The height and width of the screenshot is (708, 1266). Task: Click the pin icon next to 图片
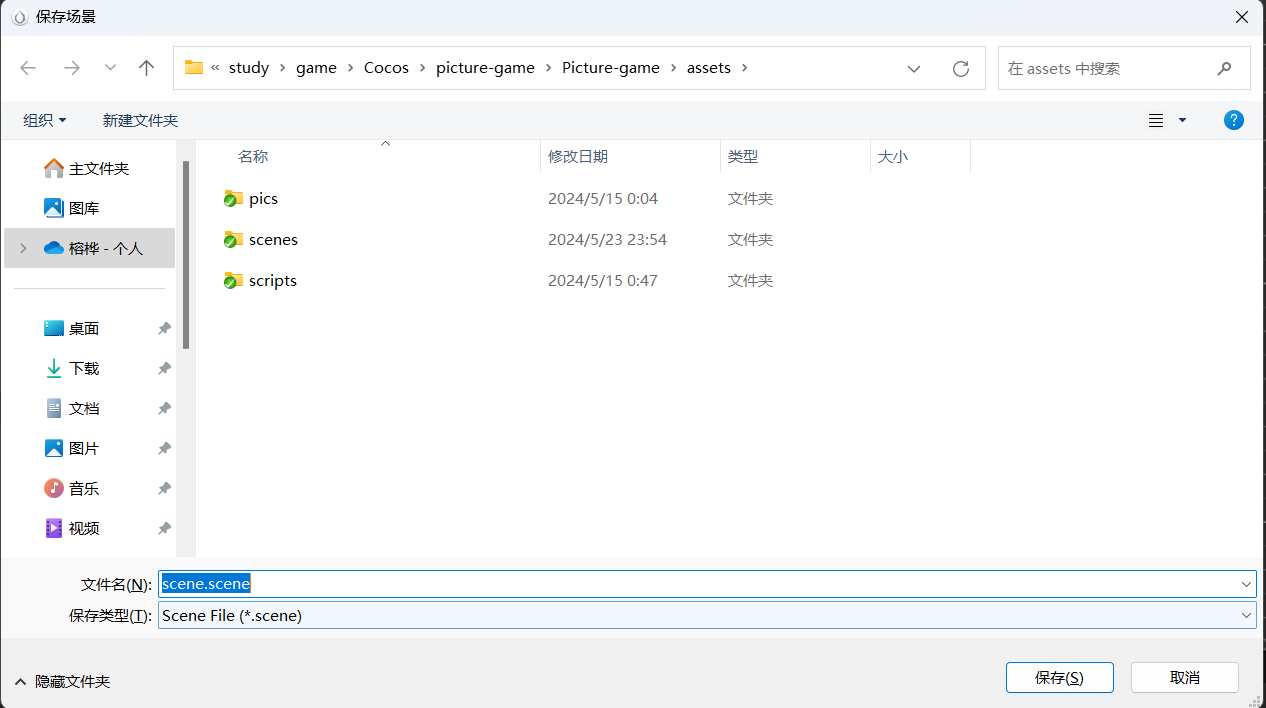coord(164,448)
